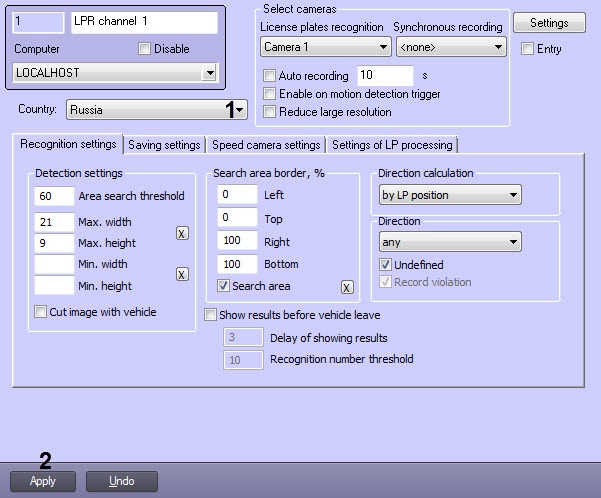
Task: Open the Speed camera settings tab
Action: tap(266, 145)
